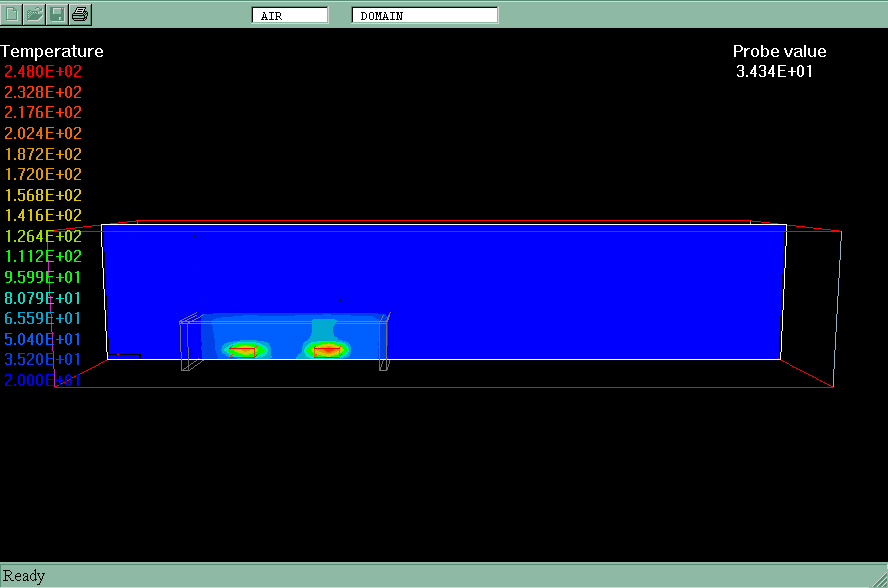Select the DOMAIN field in the toolbar
Screen dimensions: 888x588
(x=424, y=16)
